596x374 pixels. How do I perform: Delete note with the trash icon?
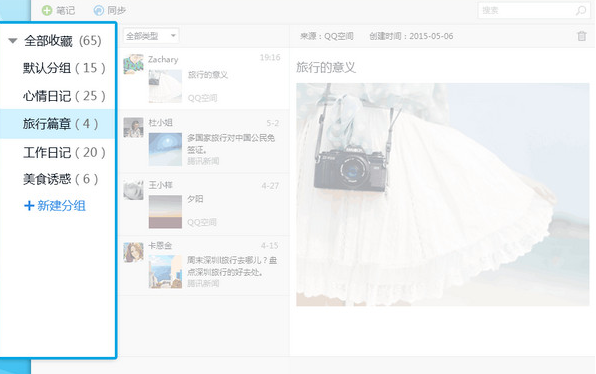tap(582, 36)
